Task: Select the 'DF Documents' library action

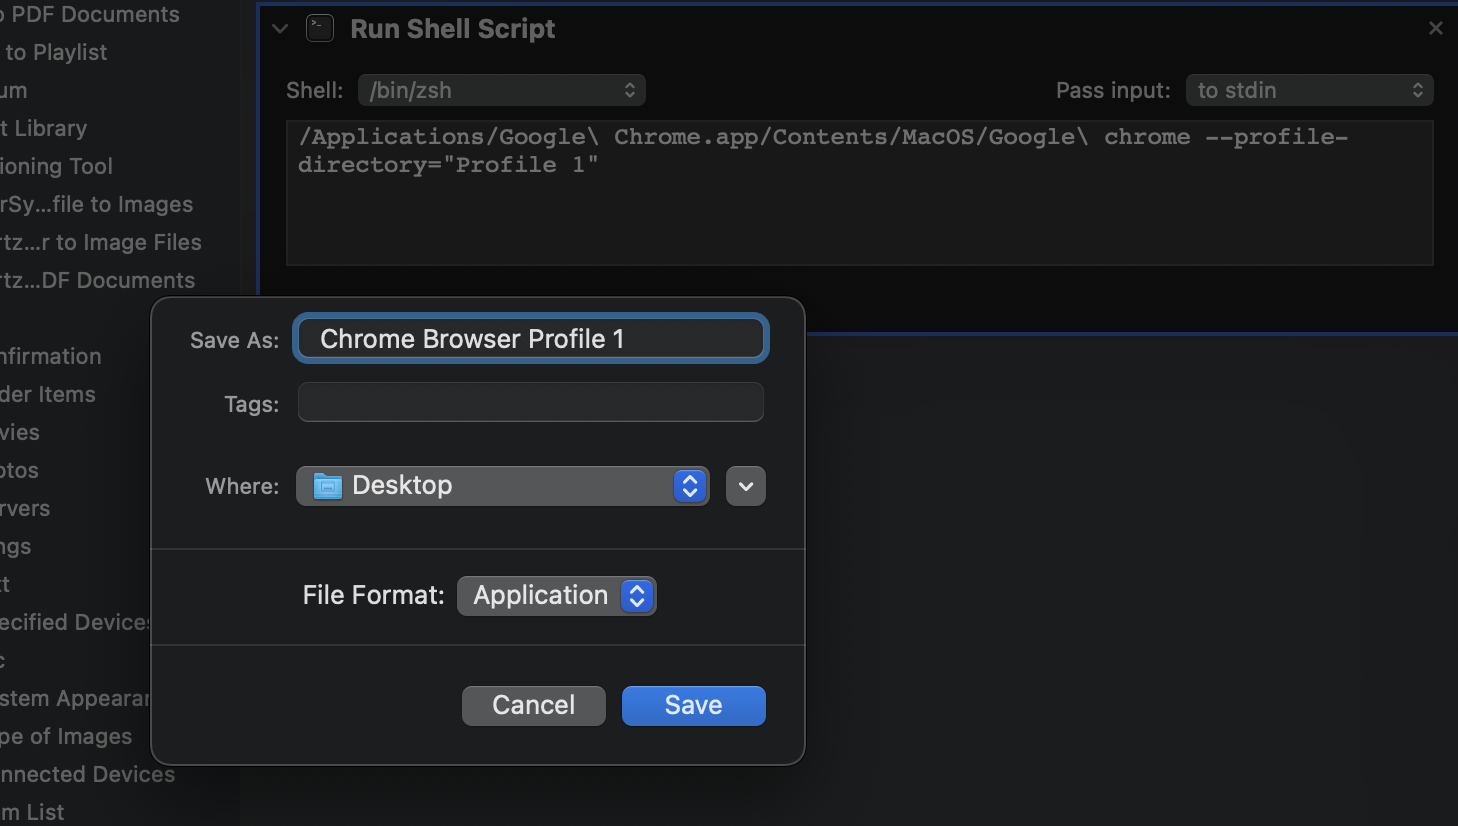Action: click(98, 280)
